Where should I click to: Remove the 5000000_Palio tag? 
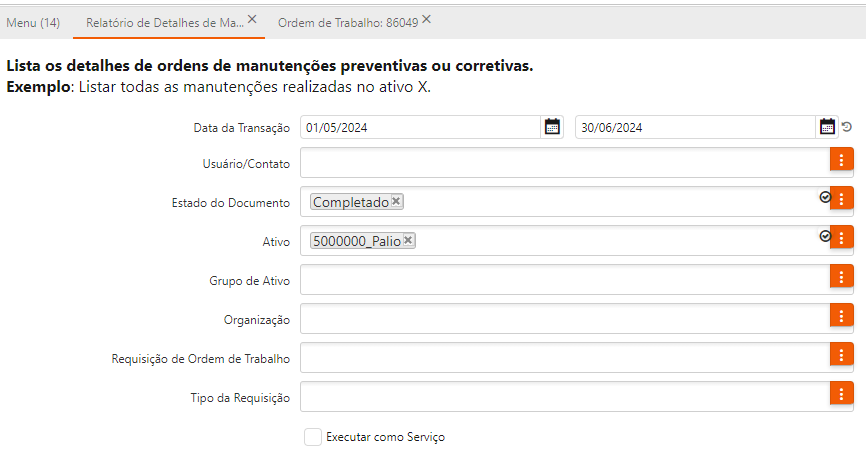408,240
